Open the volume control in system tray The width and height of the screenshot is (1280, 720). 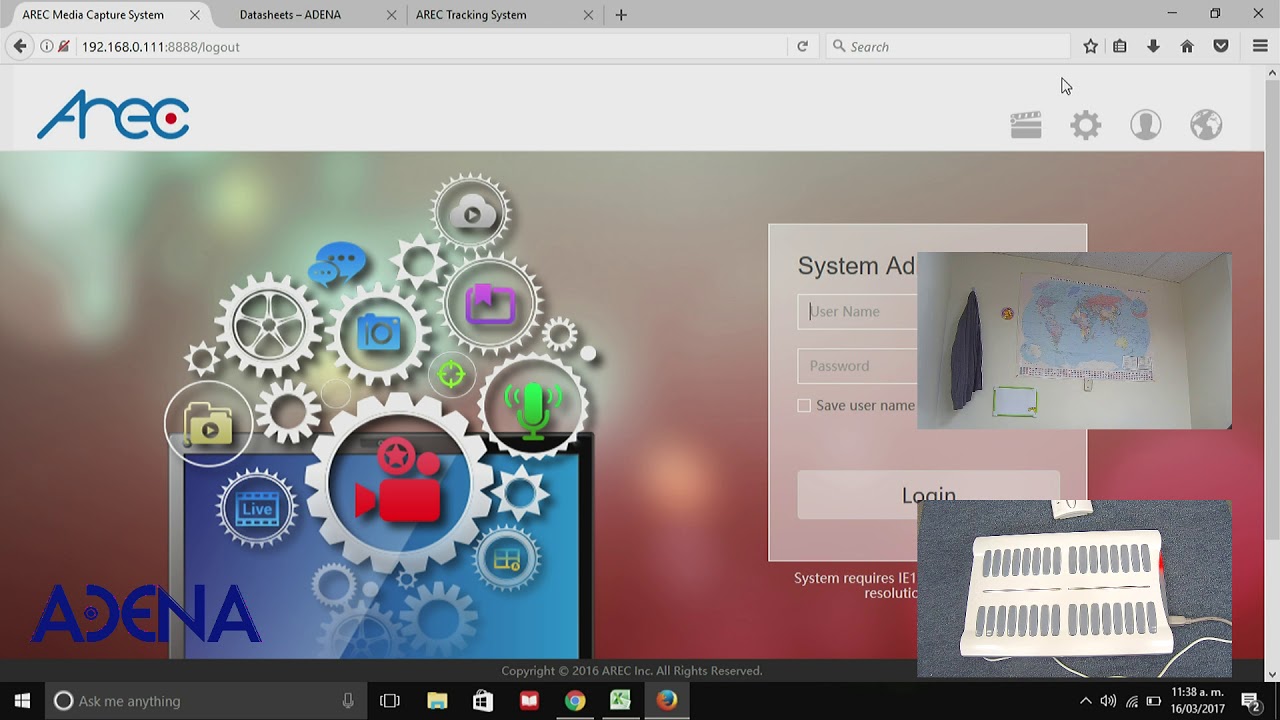point(1108,701)
